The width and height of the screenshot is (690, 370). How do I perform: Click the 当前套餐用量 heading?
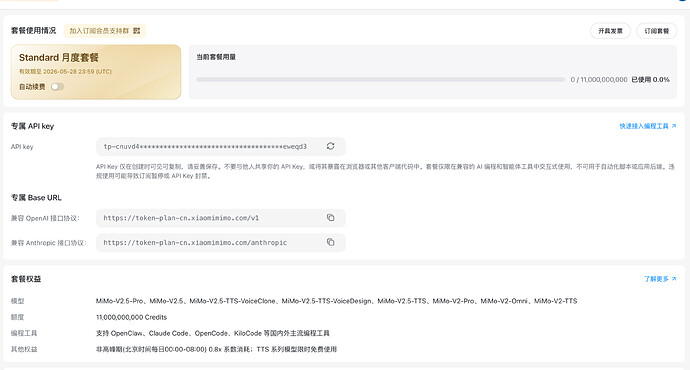click(x=216, y=57)
